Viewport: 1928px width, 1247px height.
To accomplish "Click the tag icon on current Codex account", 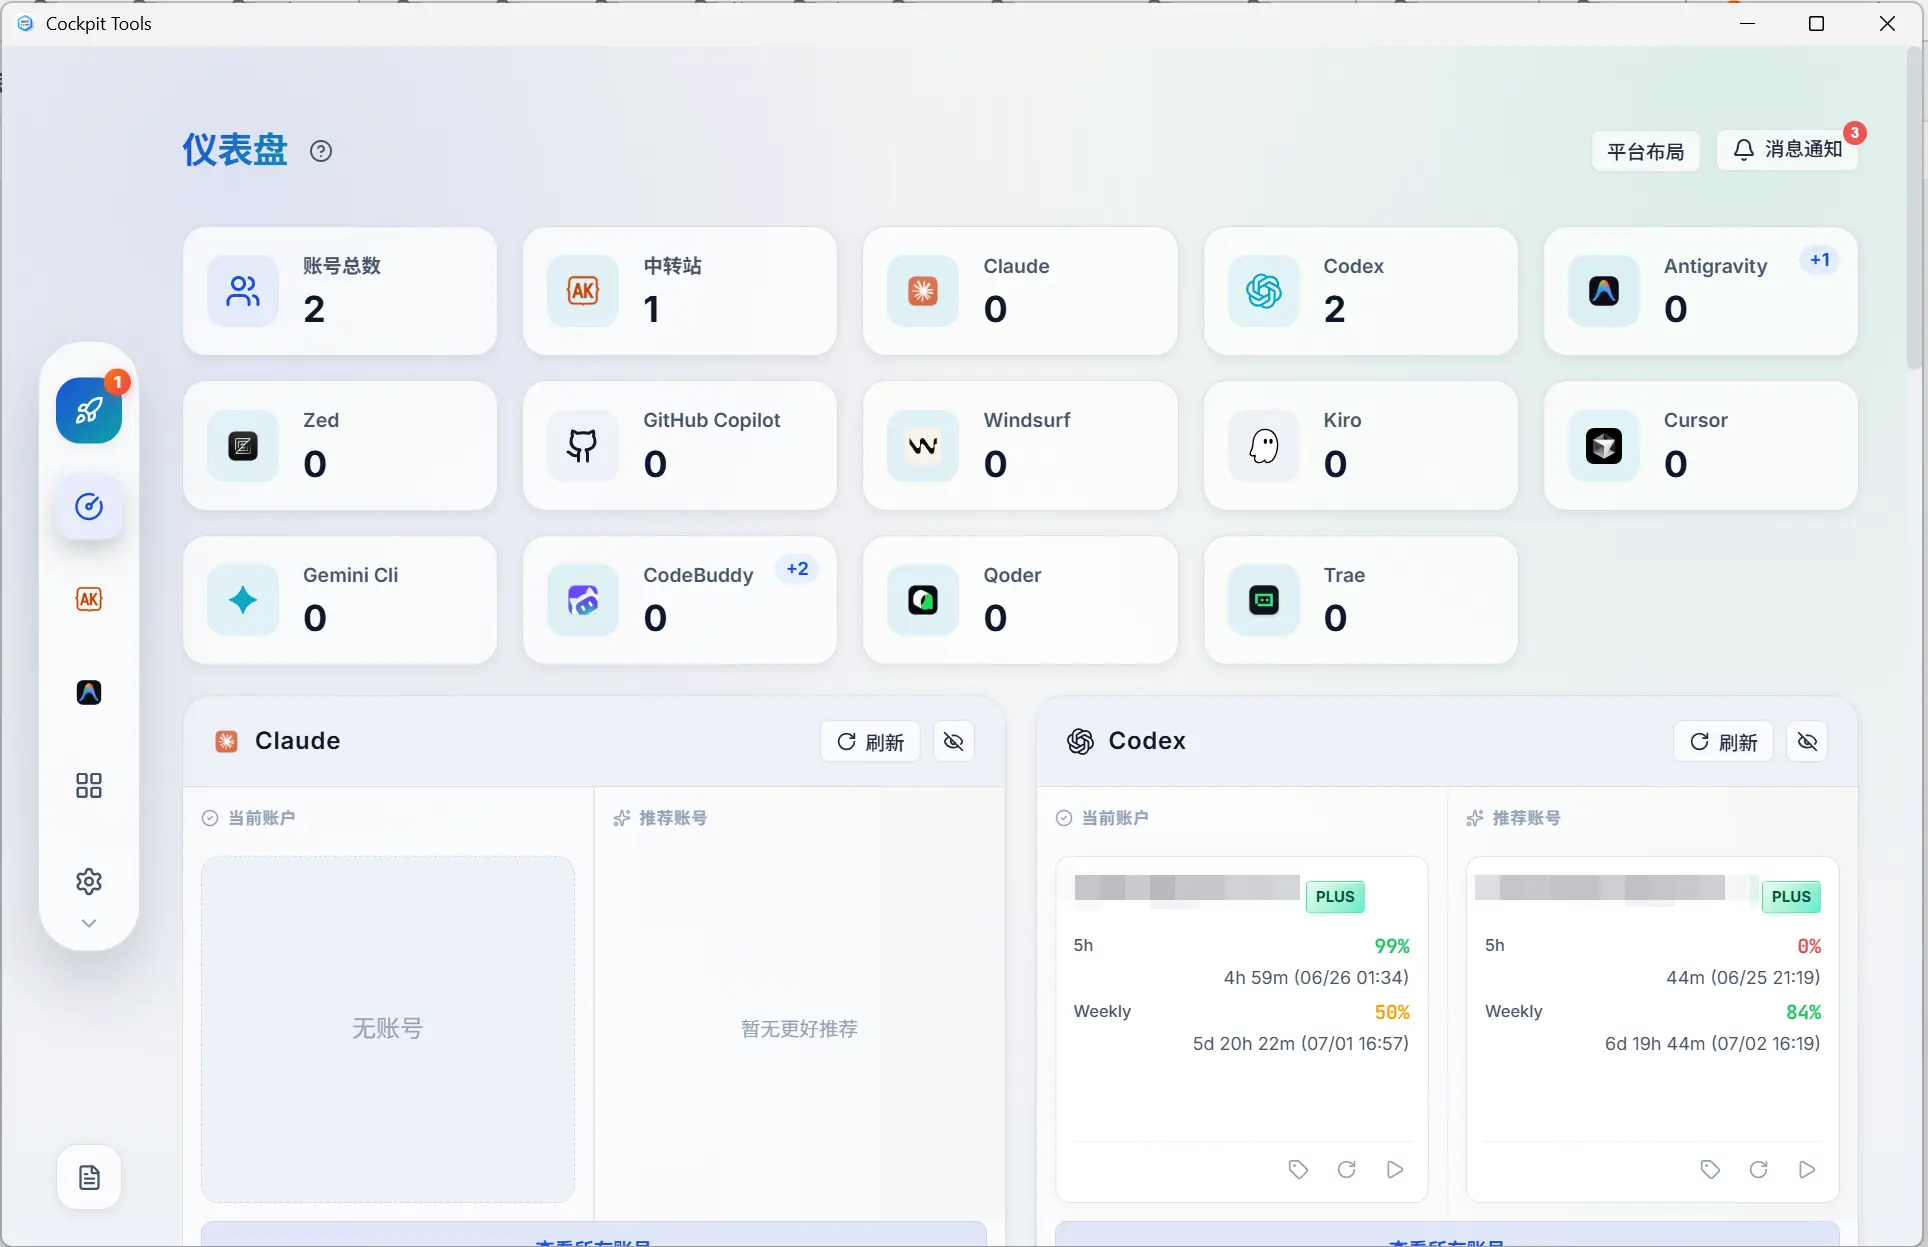I will point(1298,1169).
